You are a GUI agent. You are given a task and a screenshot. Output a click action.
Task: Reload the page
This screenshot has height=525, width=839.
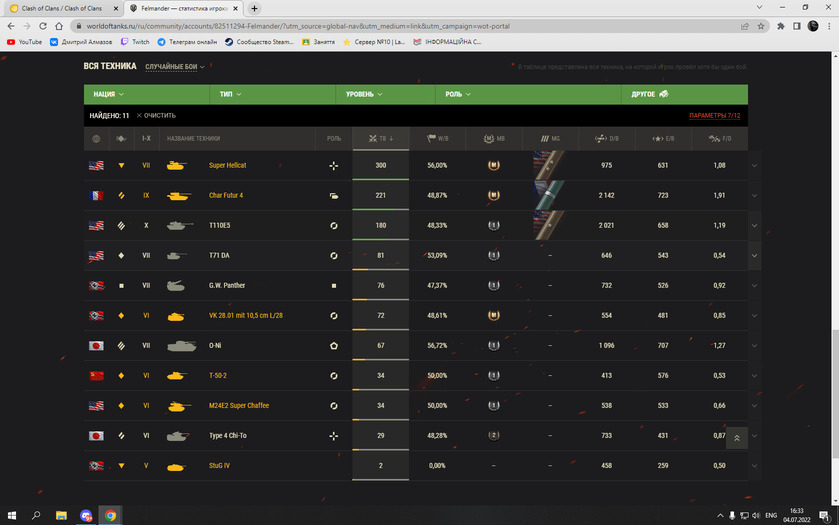click(x=43, y=26)
